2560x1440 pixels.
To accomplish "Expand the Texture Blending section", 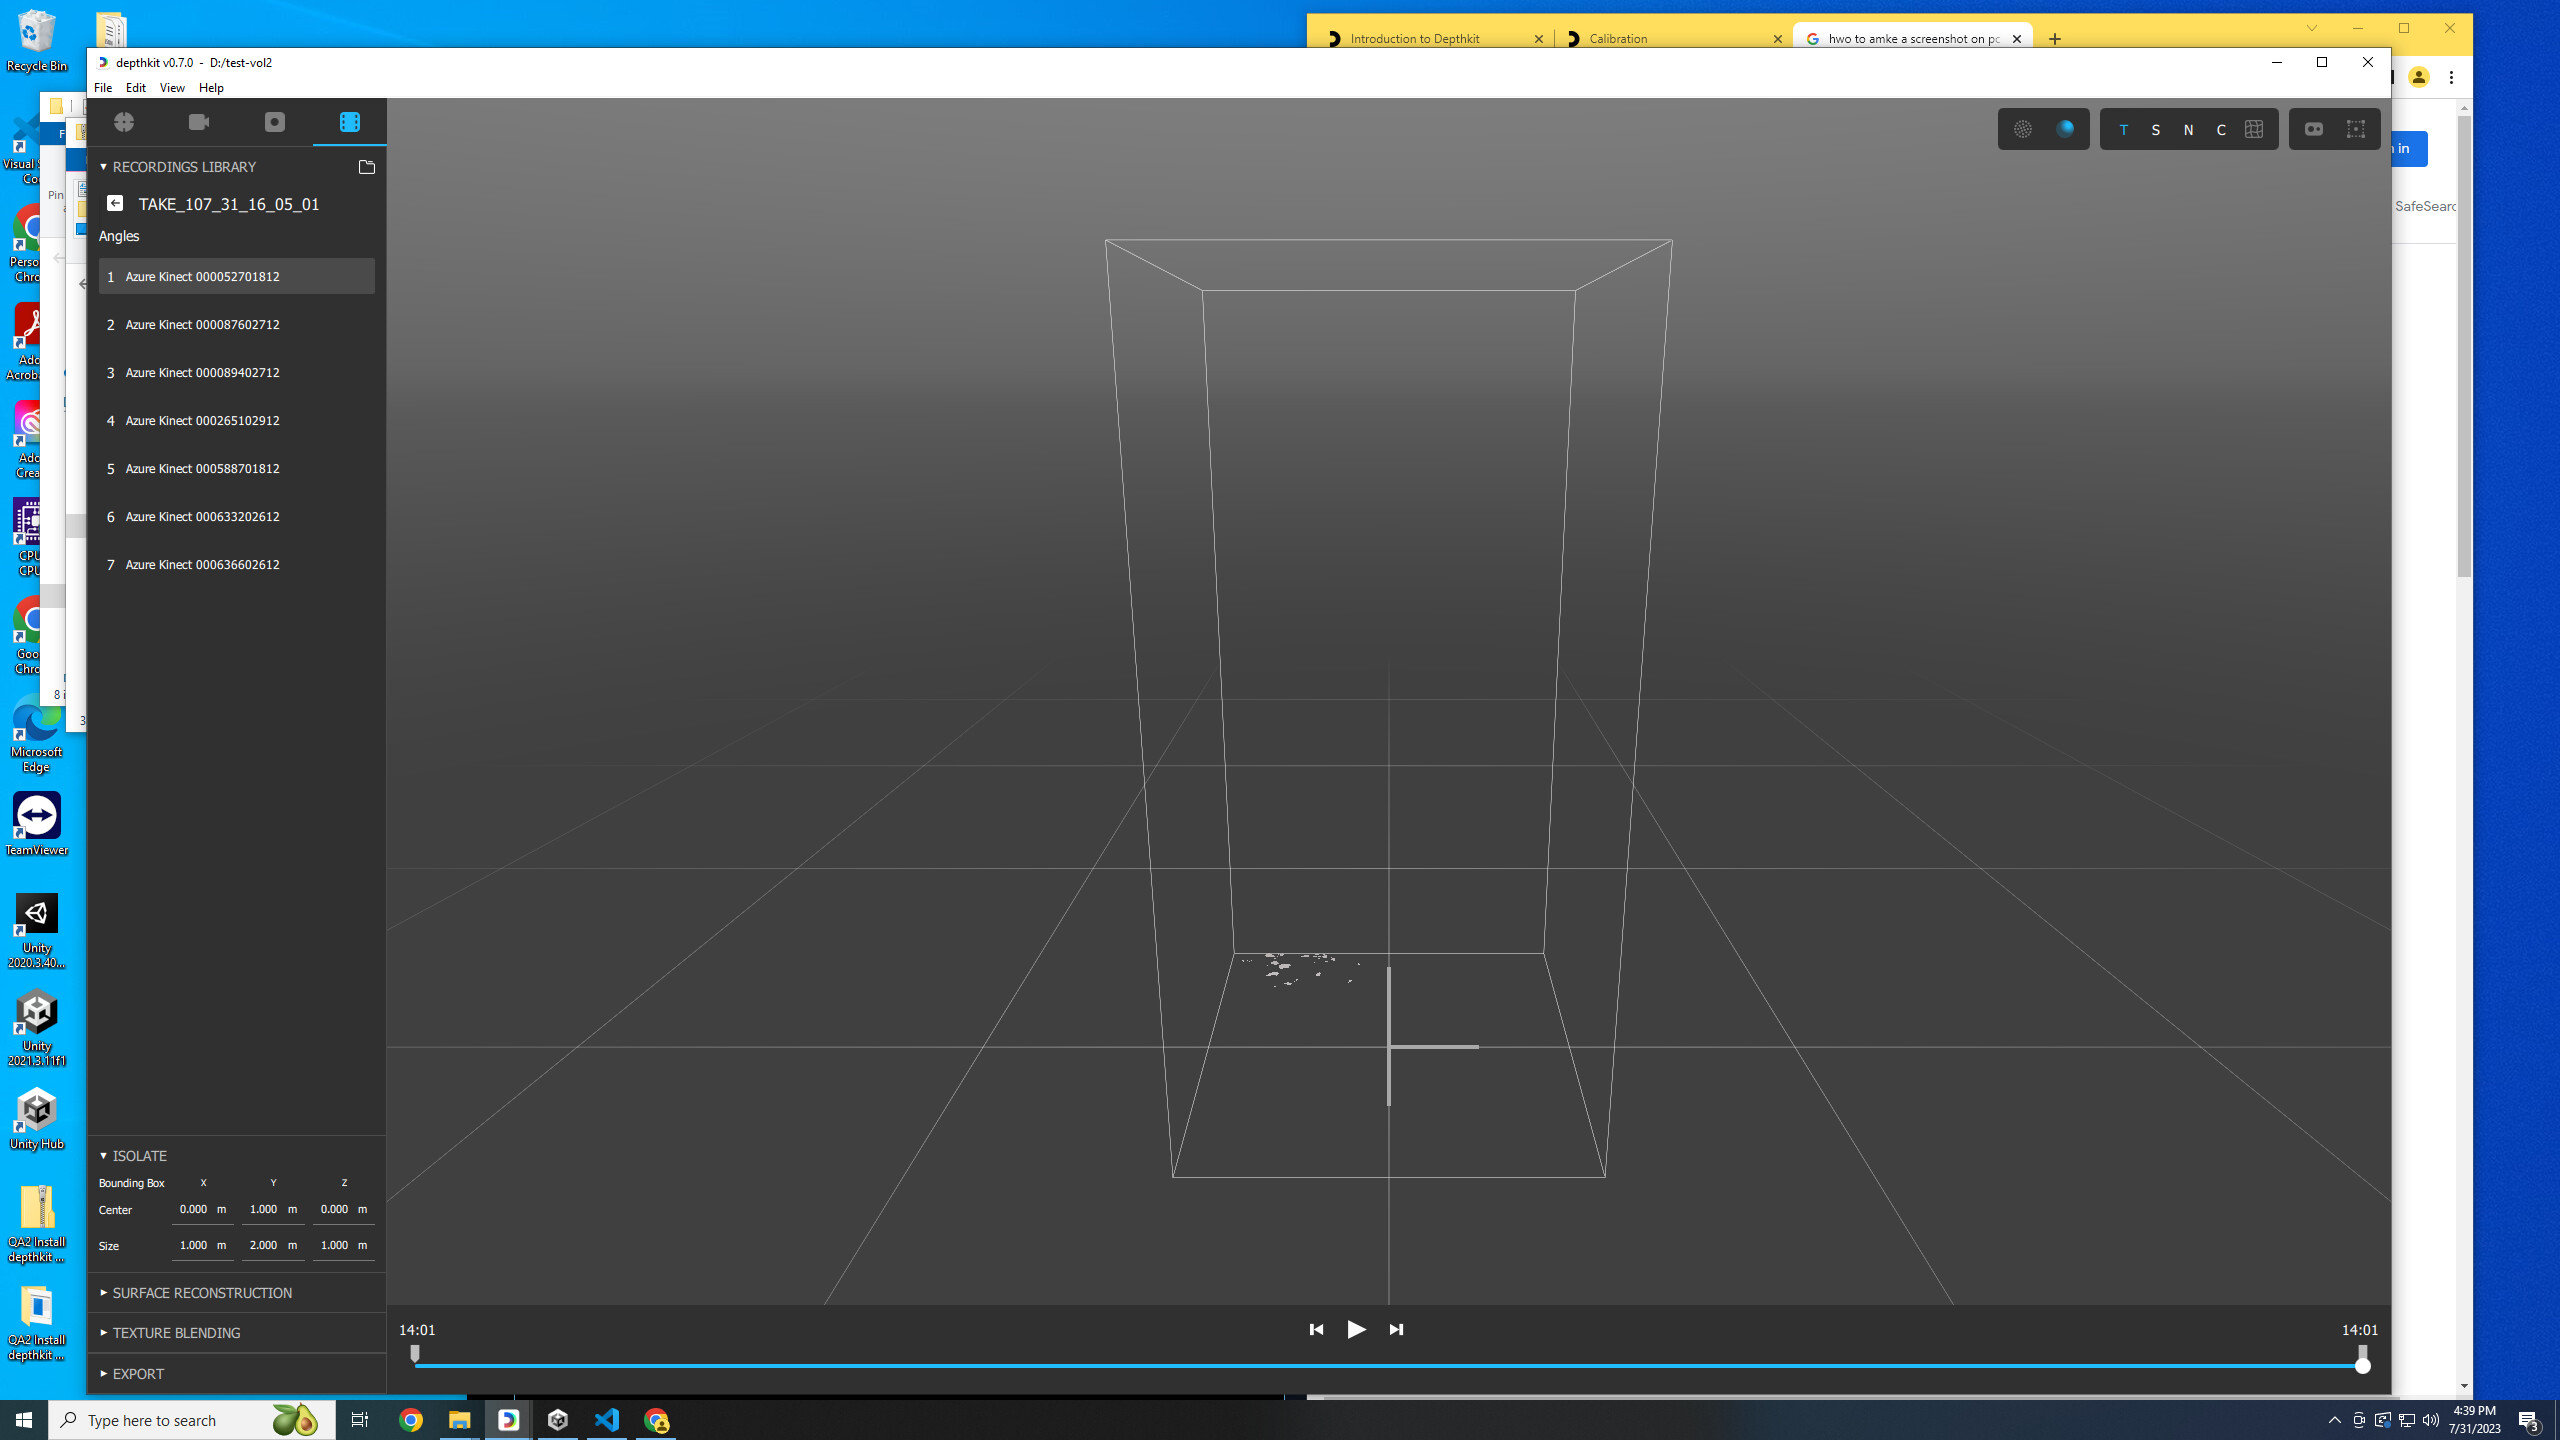I will pos(176,1333).
